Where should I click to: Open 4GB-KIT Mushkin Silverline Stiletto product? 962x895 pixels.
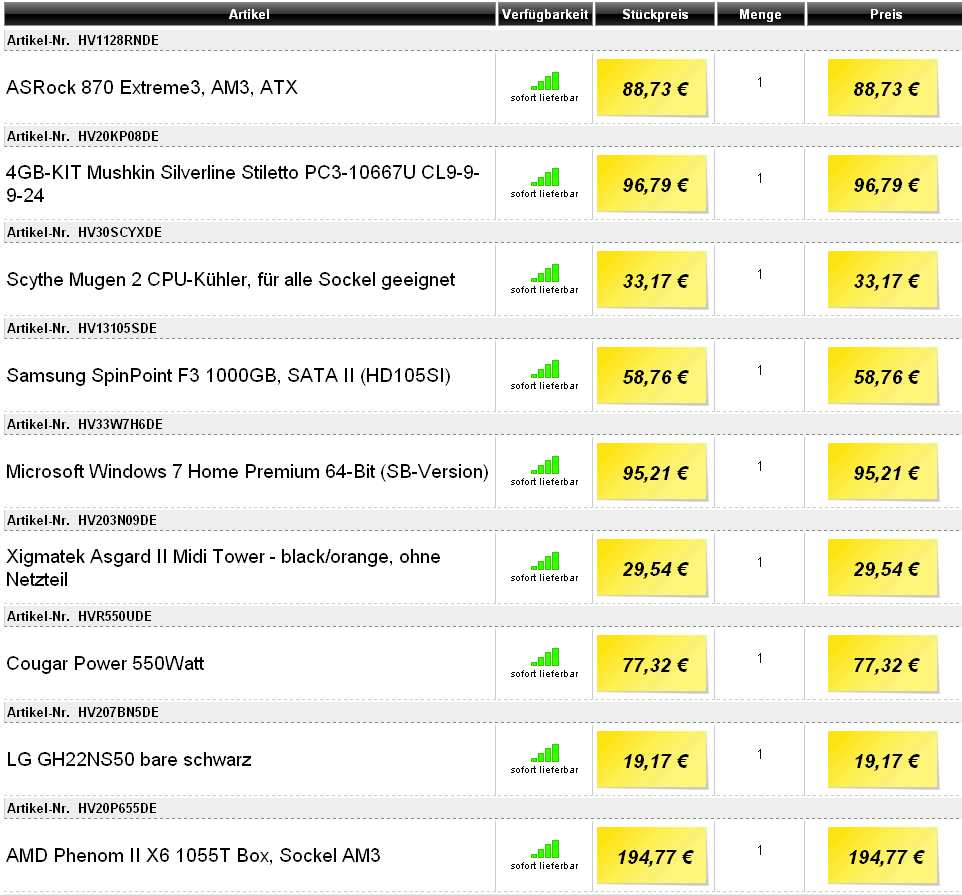[x=243, y=183]
